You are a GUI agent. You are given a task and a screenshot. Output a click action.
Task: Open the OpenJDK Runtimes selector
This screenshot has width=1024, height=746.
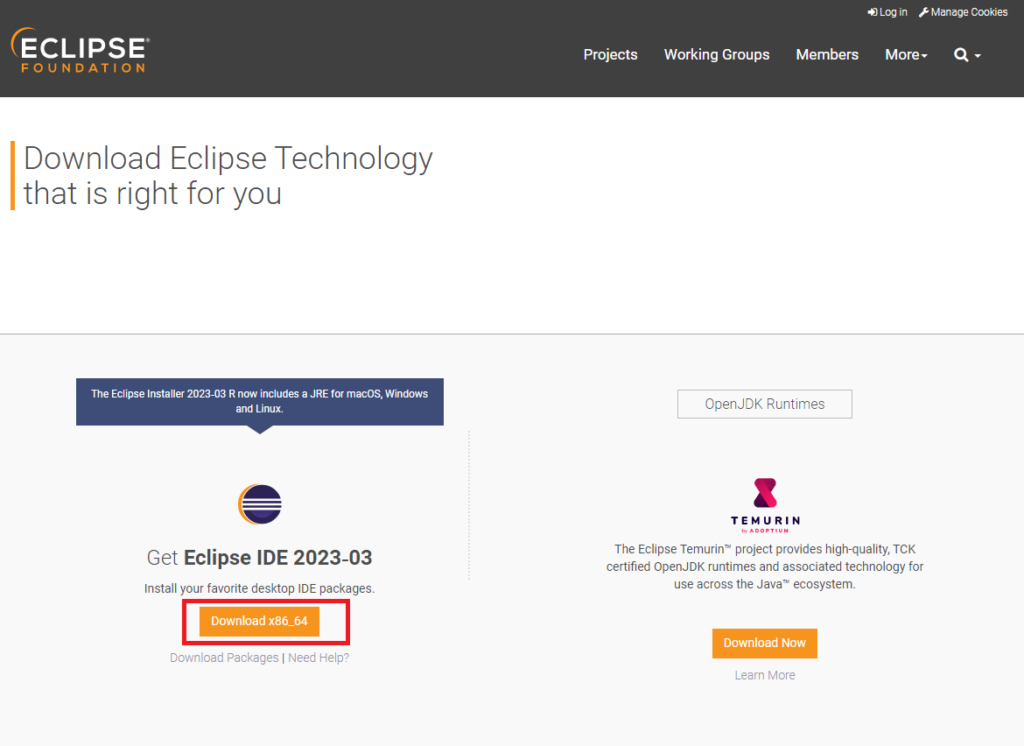(x=764, y=404)
